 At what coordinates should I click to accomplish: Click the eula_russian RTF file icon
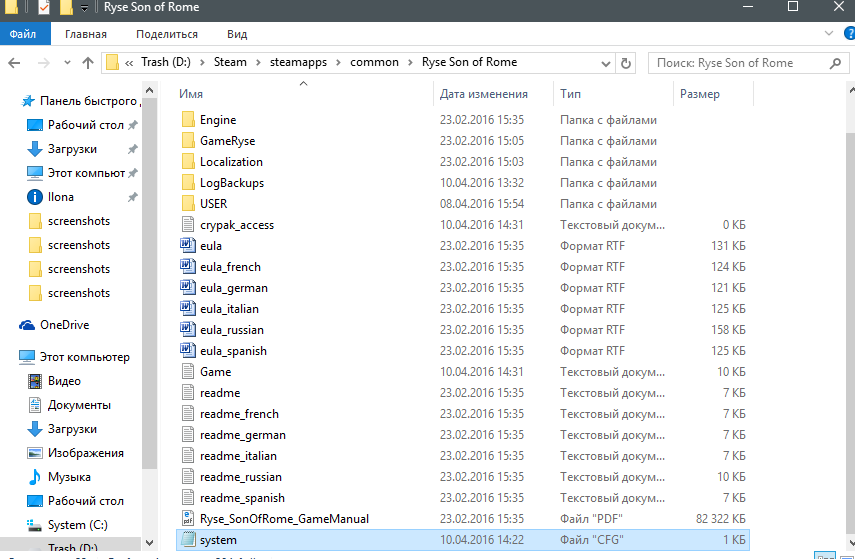coord(188,330)
